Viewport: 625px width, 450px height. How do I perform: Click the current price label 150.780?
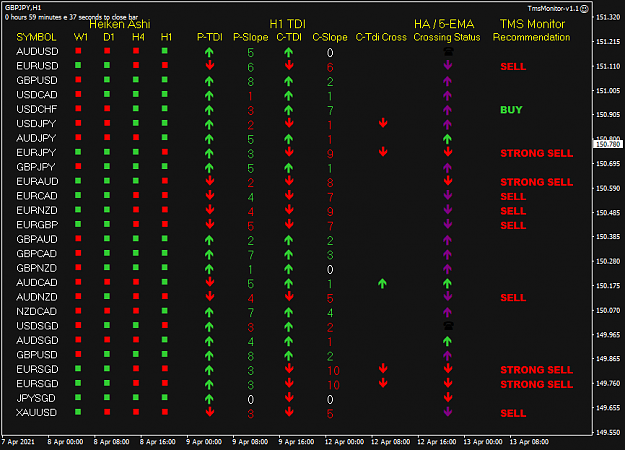[608, 144]
